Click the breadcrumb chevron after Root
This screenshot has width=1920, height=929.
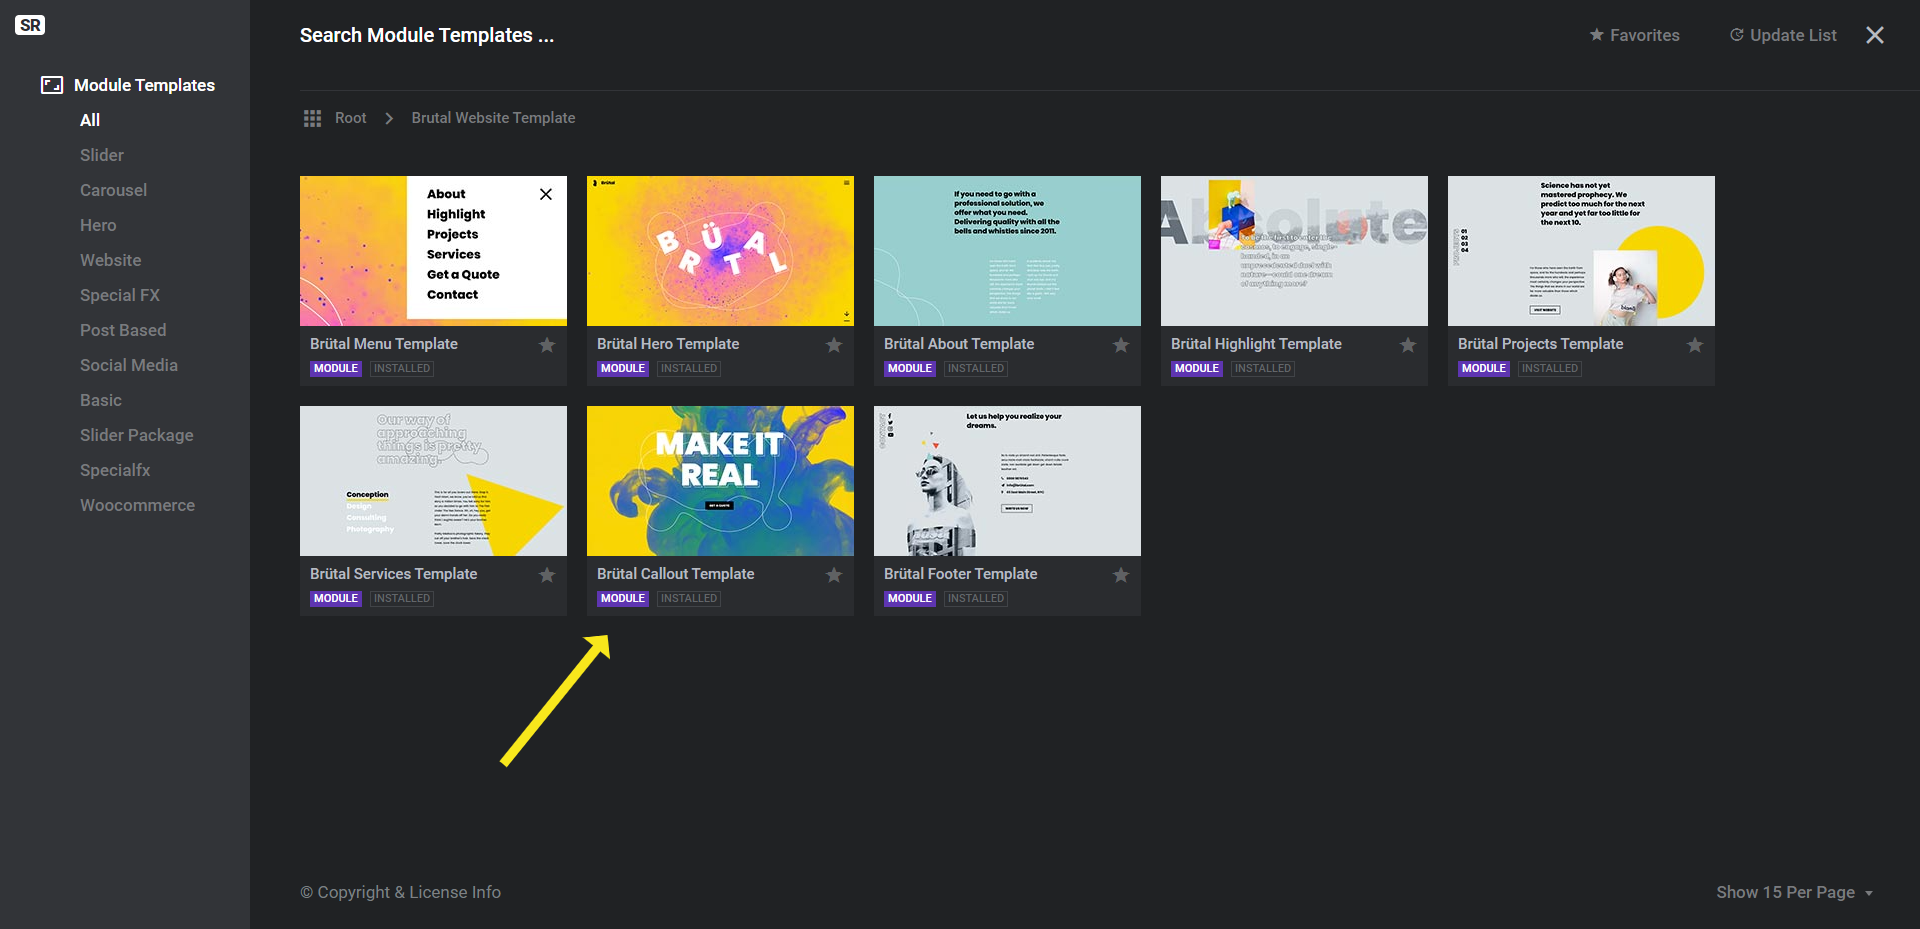(389, 118)
